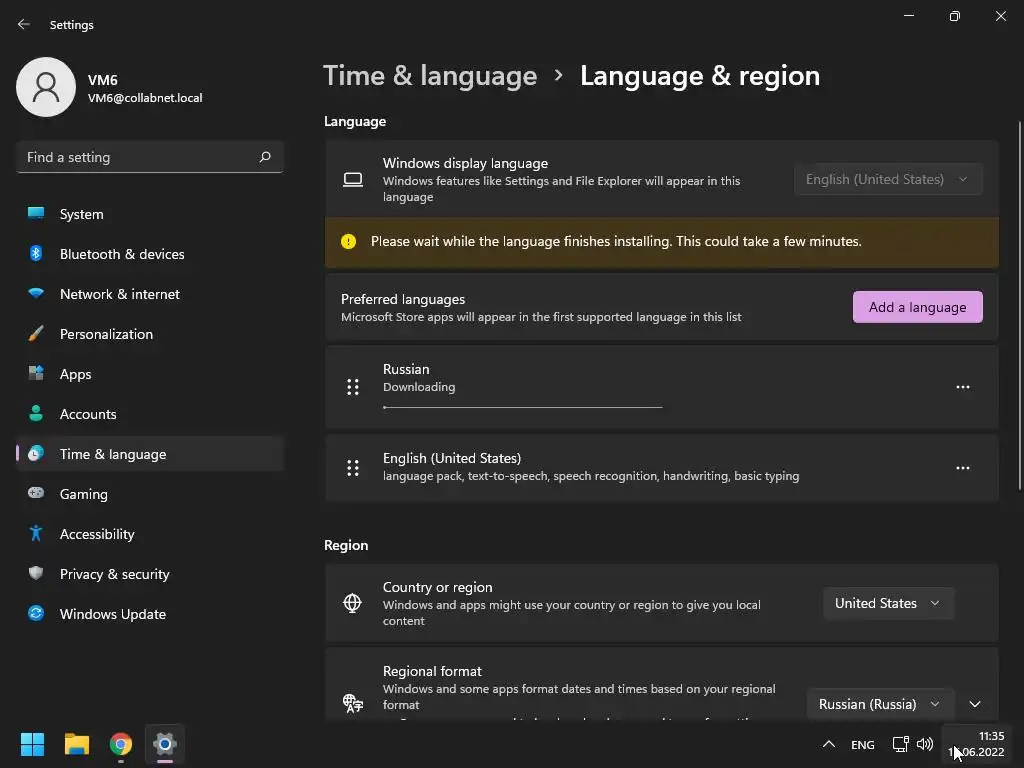Click the Network wifi icon

(36, 293)
